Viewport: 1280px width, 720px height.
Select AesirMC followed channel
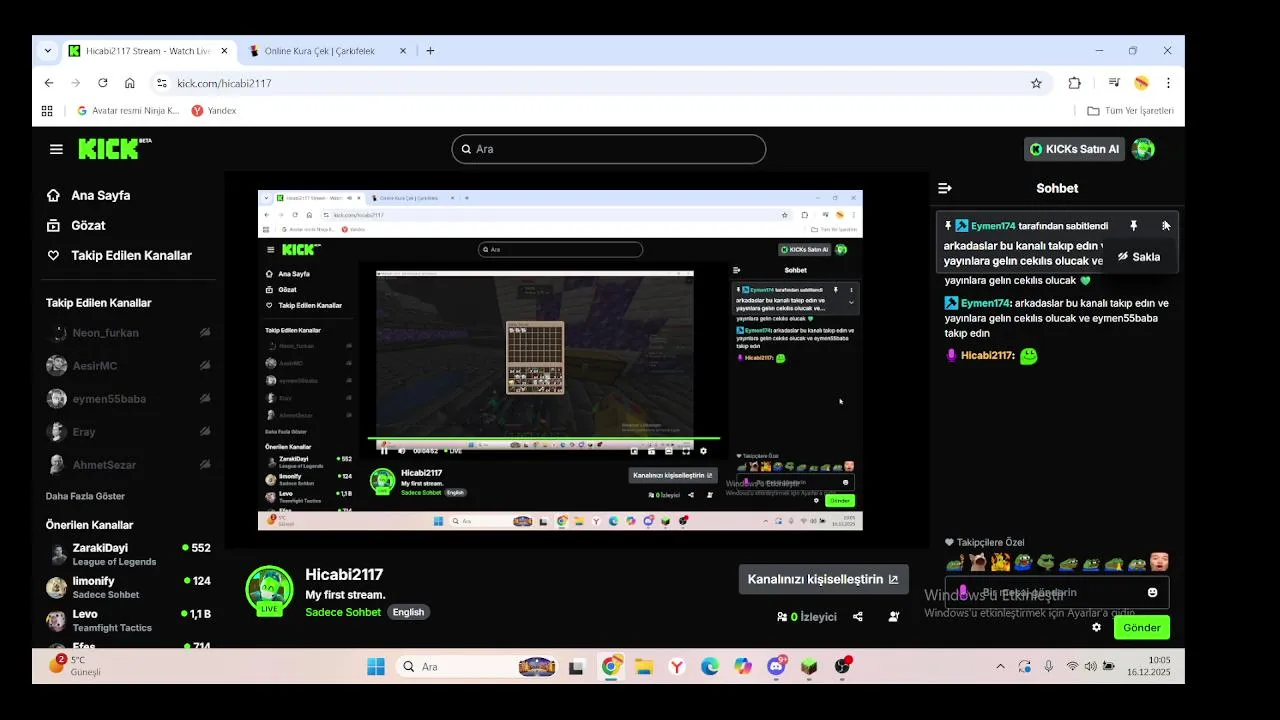(95, 366)
